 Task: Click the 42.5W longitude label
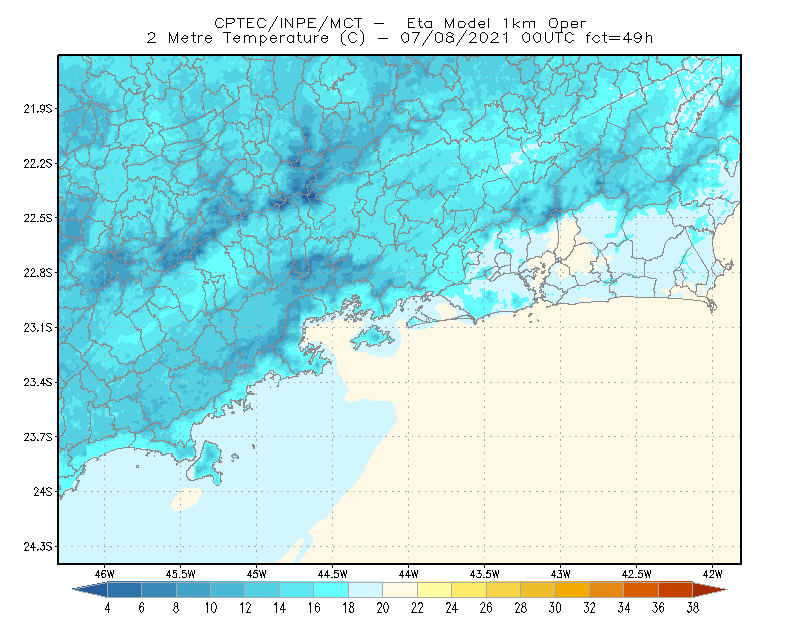click(x=637, y=574)
